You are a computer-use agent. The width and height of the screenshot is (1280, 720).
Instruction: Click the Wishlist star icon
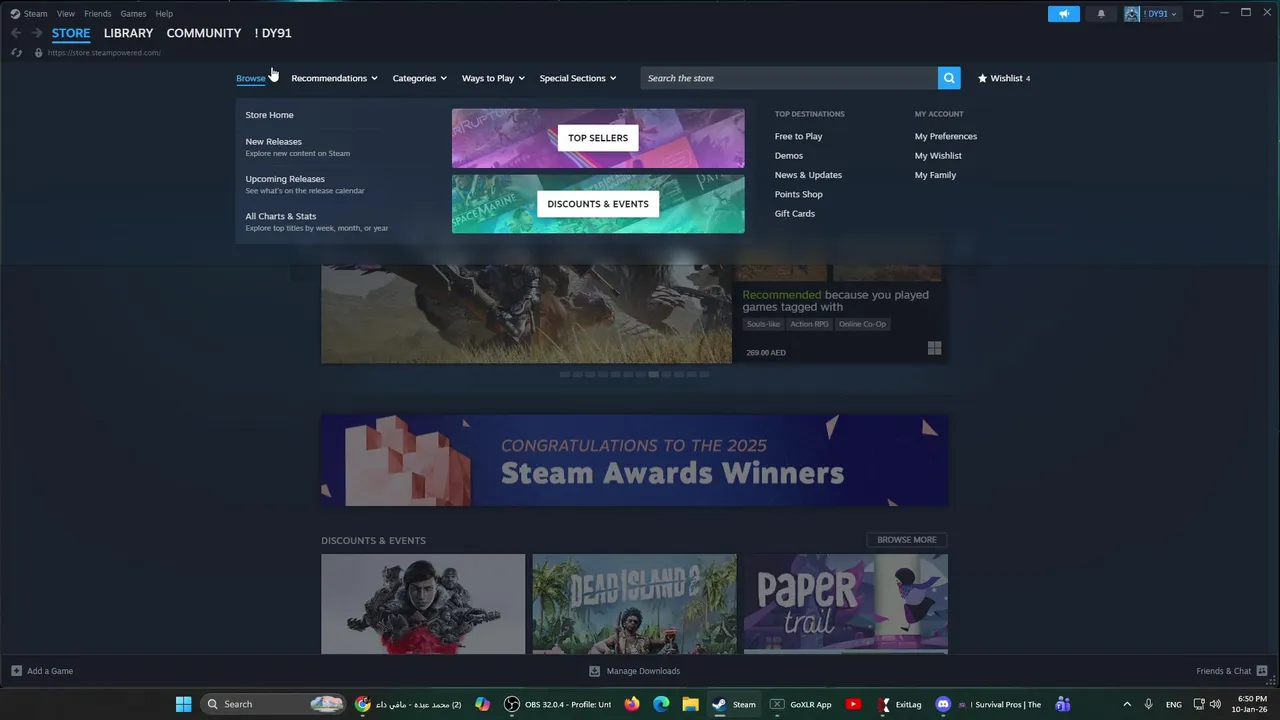pos(982,78)
